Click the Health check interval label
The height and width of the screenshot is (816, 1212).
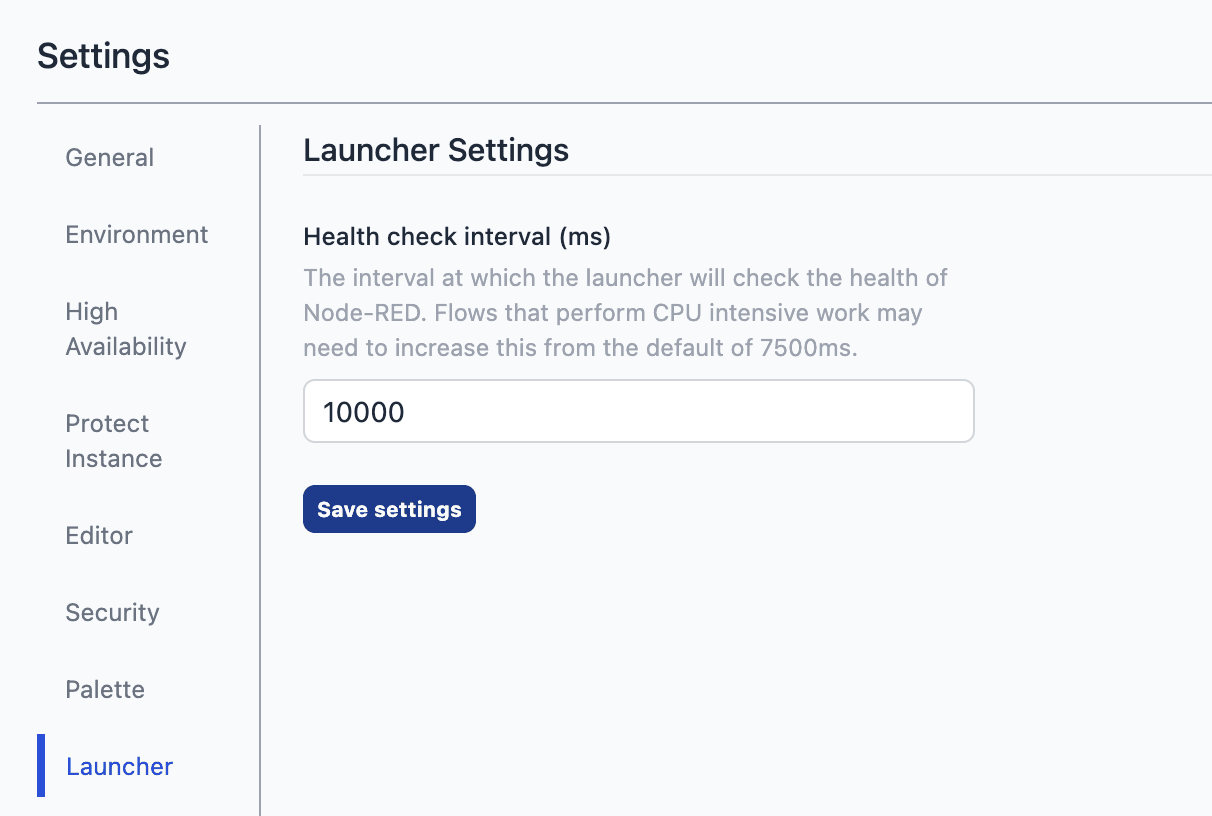tap(457, 236)
